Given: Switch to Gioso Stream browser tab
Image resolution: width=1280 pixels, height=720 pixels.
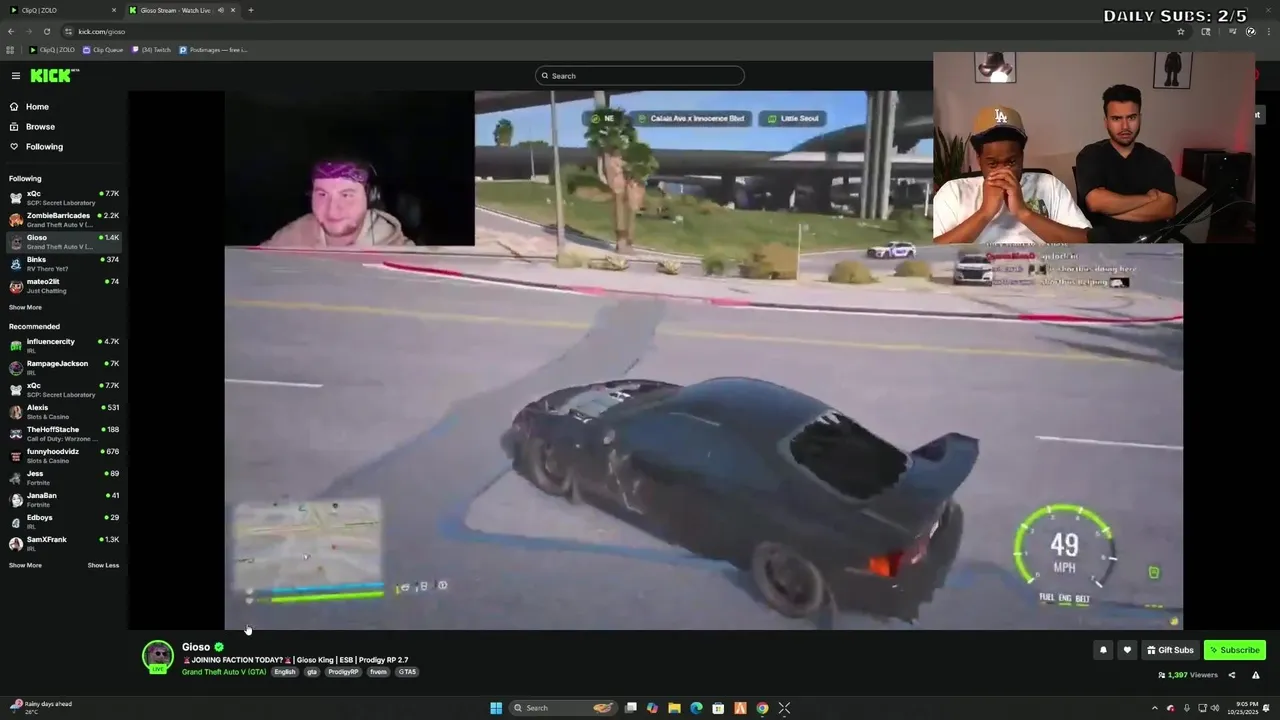Looking at the screenshot, I should click(x=183, y=10).
